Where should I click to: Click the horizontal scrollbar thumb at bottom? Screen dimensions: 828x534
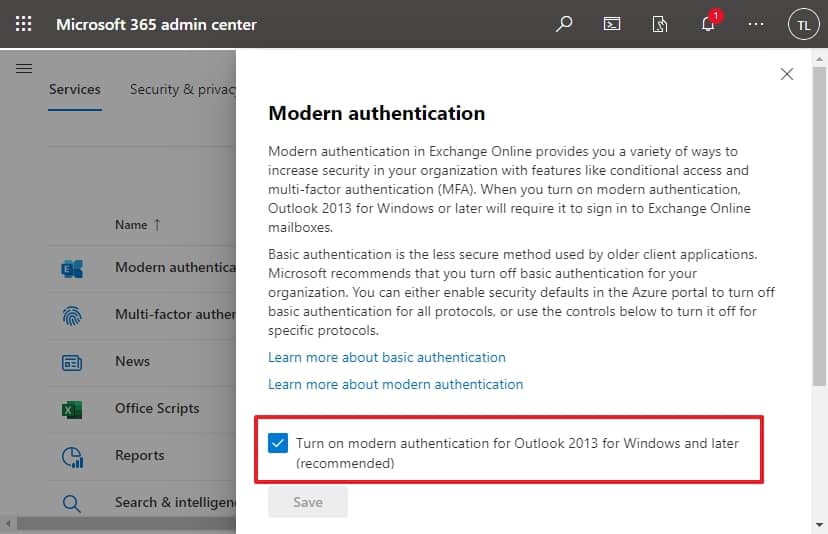tap(127, 523)
